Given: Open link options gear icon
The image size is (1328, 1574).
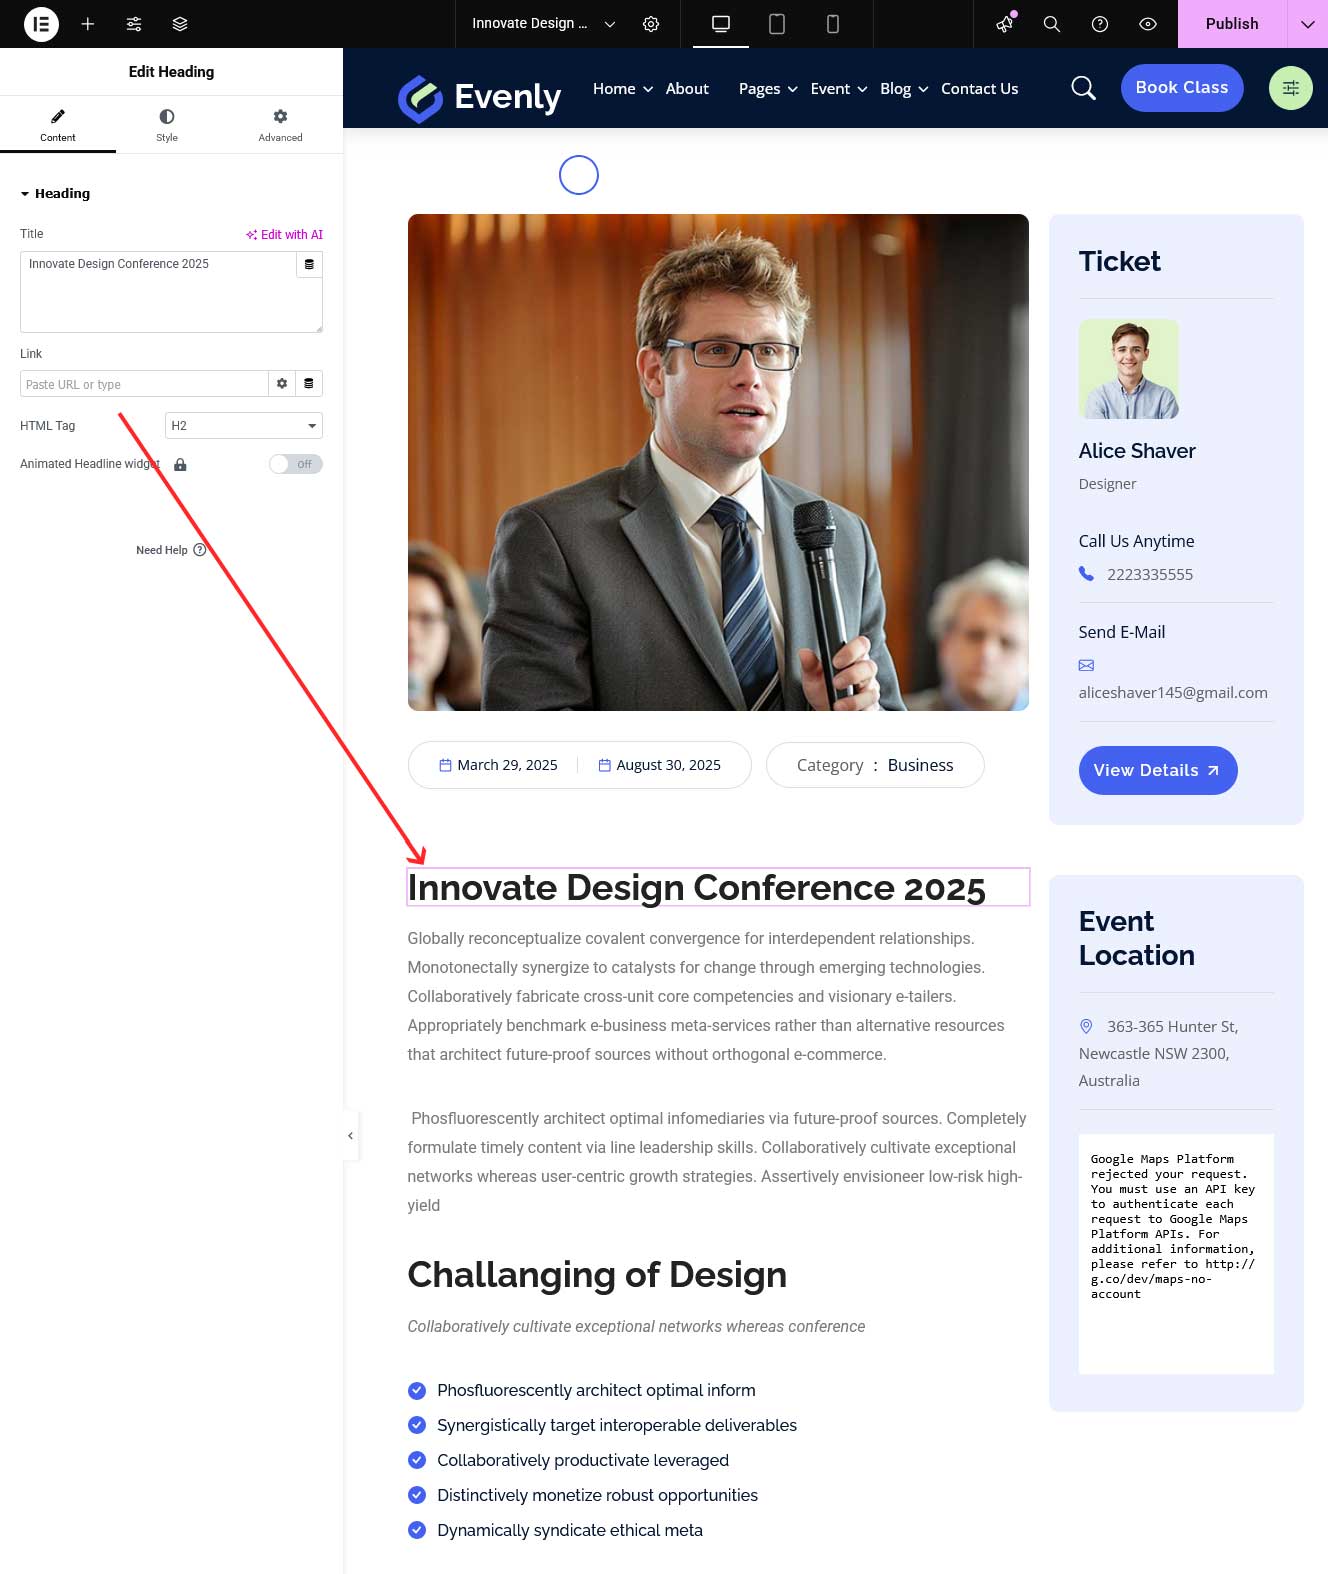Looking at the screenshot, I should tap(282, 384).
